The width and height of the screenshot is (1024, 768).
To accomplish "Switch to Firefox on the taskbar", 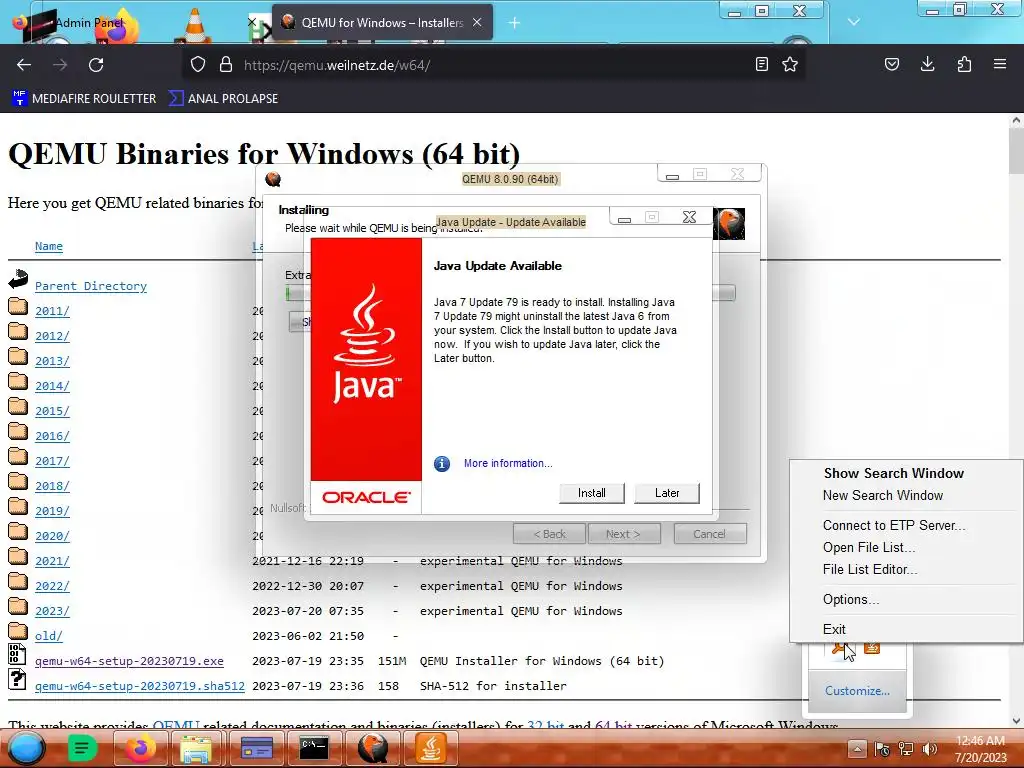I will coord(140,748).
